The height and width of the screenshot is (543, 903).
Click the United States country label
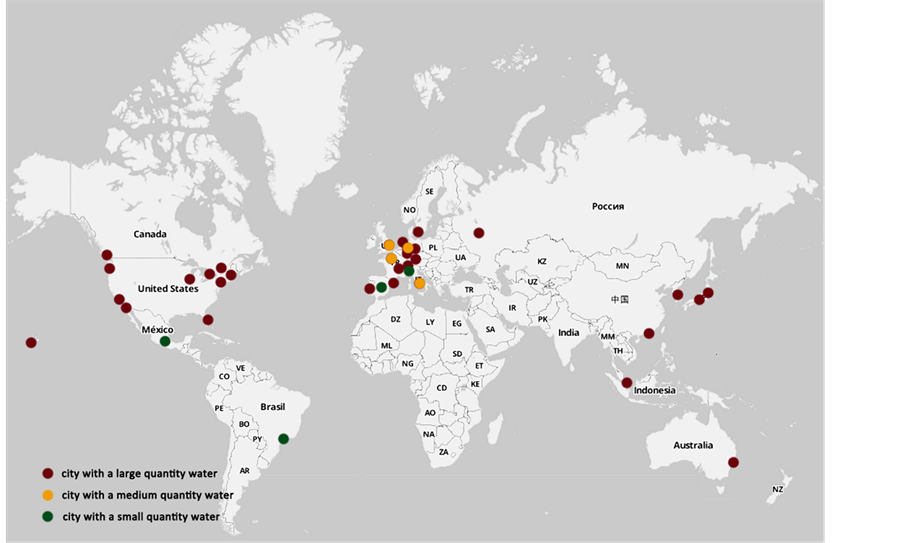168,288
